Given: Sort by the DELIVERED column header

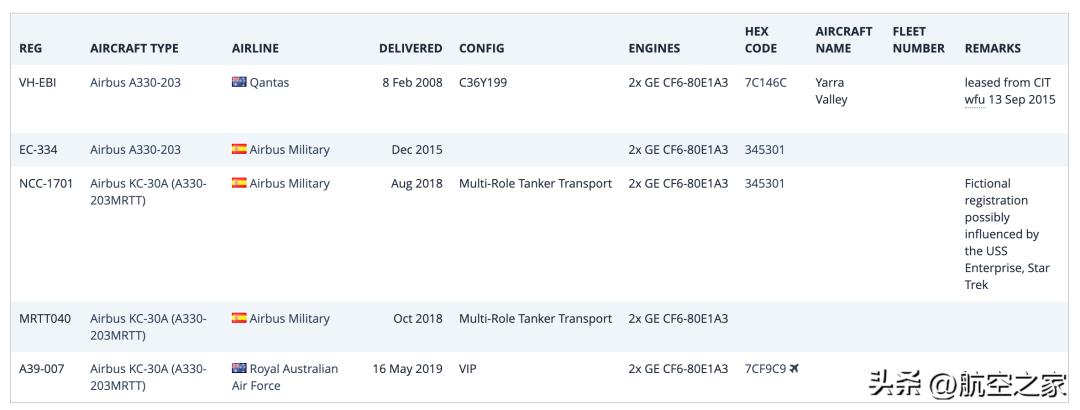Looking at the screenshot, I should pyautogui.click(x=410, y=48).
